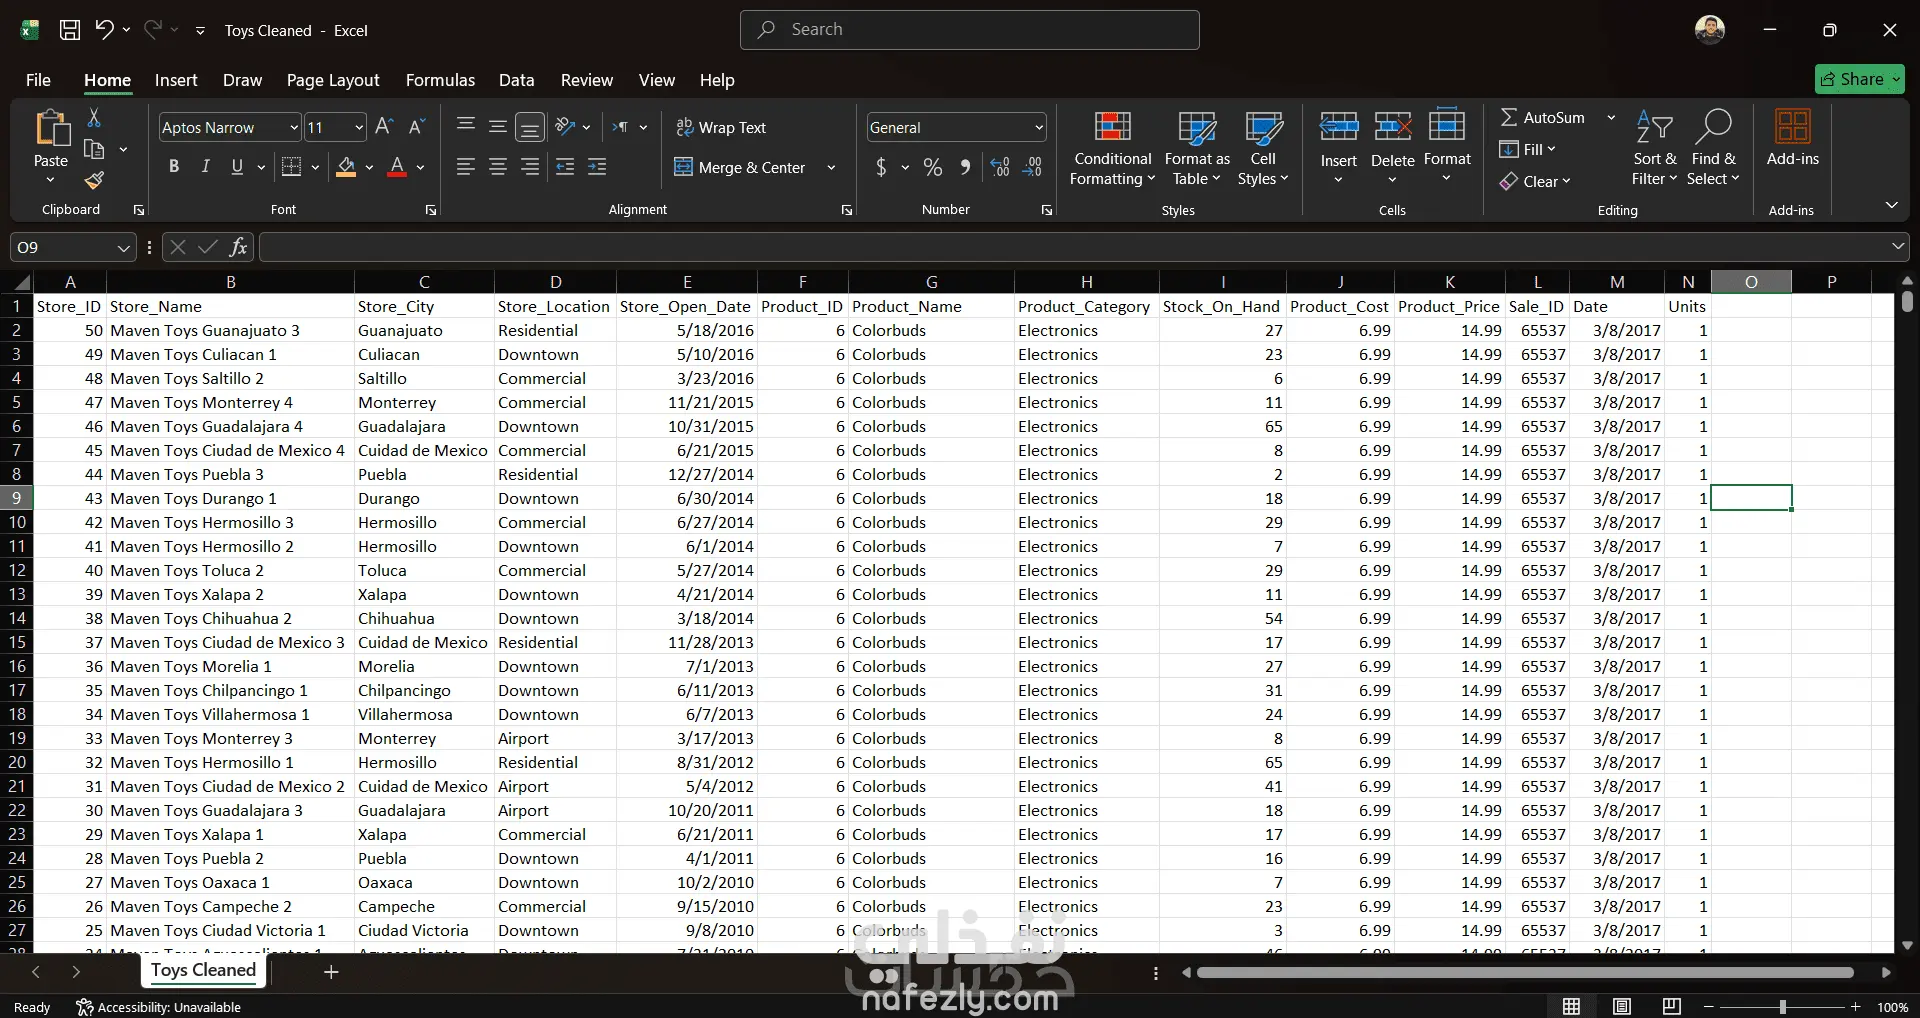Screen dimensions: 1920x1018
Task: Click the Fill button in Editing
Action: coord(1527,149)
